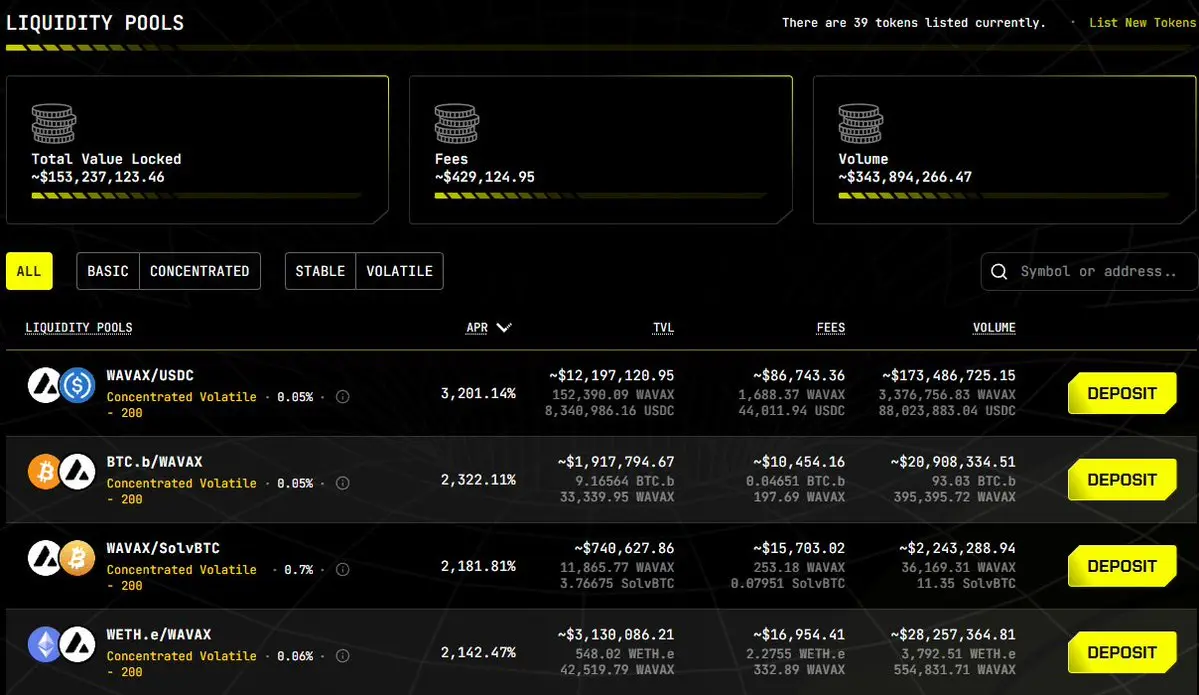The image size is (1199, 695).
Task: Select the WETH.e/WAVAX pool name
Action: point(159,635)
